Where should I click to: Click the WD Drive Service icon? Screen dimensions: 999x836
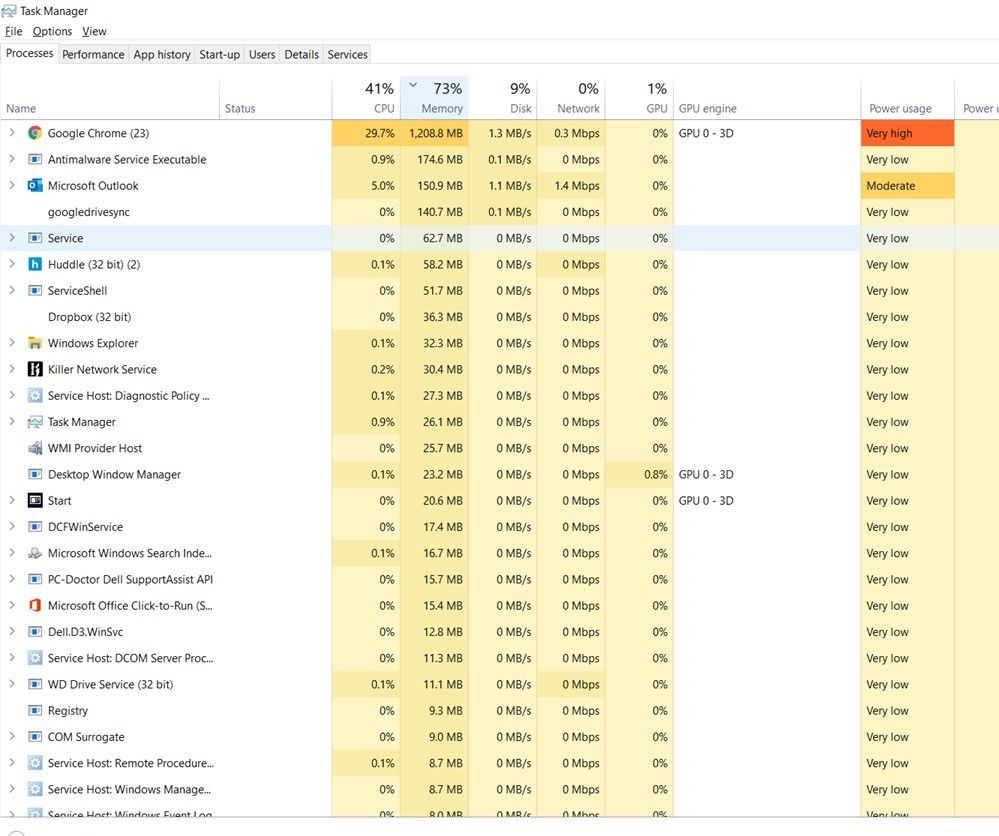[x=35, y=684]
